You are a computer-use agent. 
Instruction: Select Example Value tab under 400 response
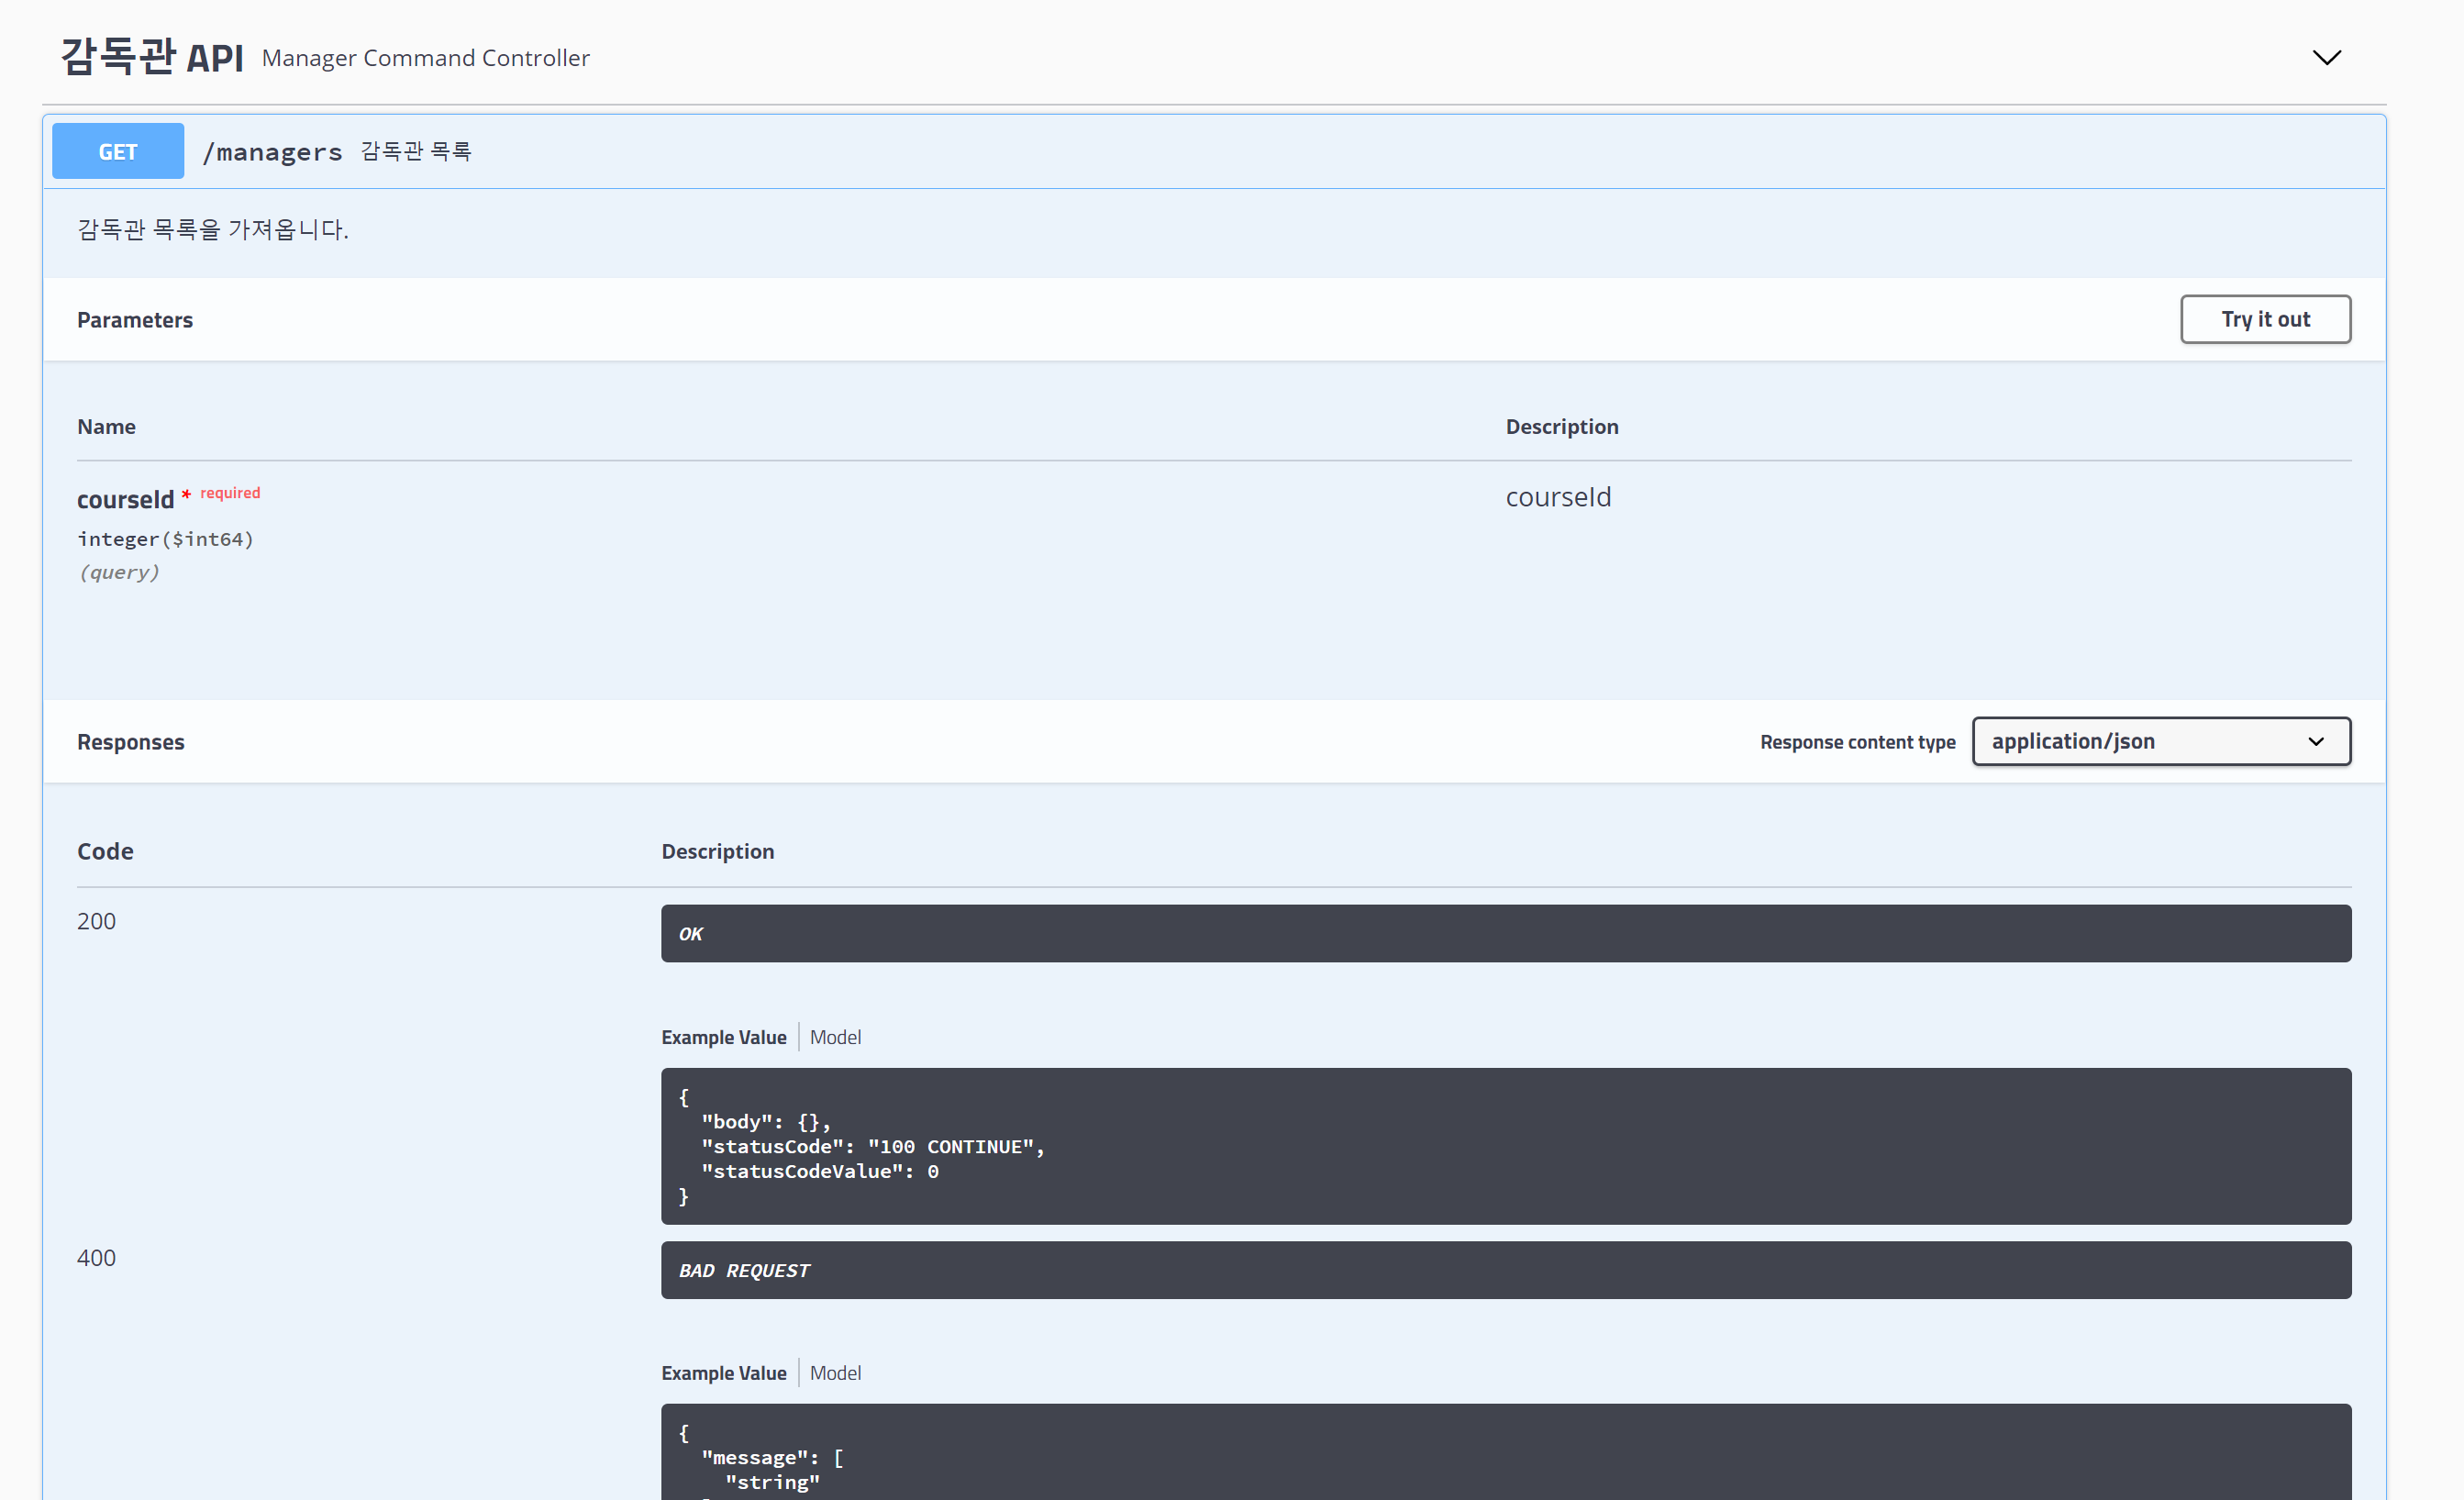coord(723,1373)
